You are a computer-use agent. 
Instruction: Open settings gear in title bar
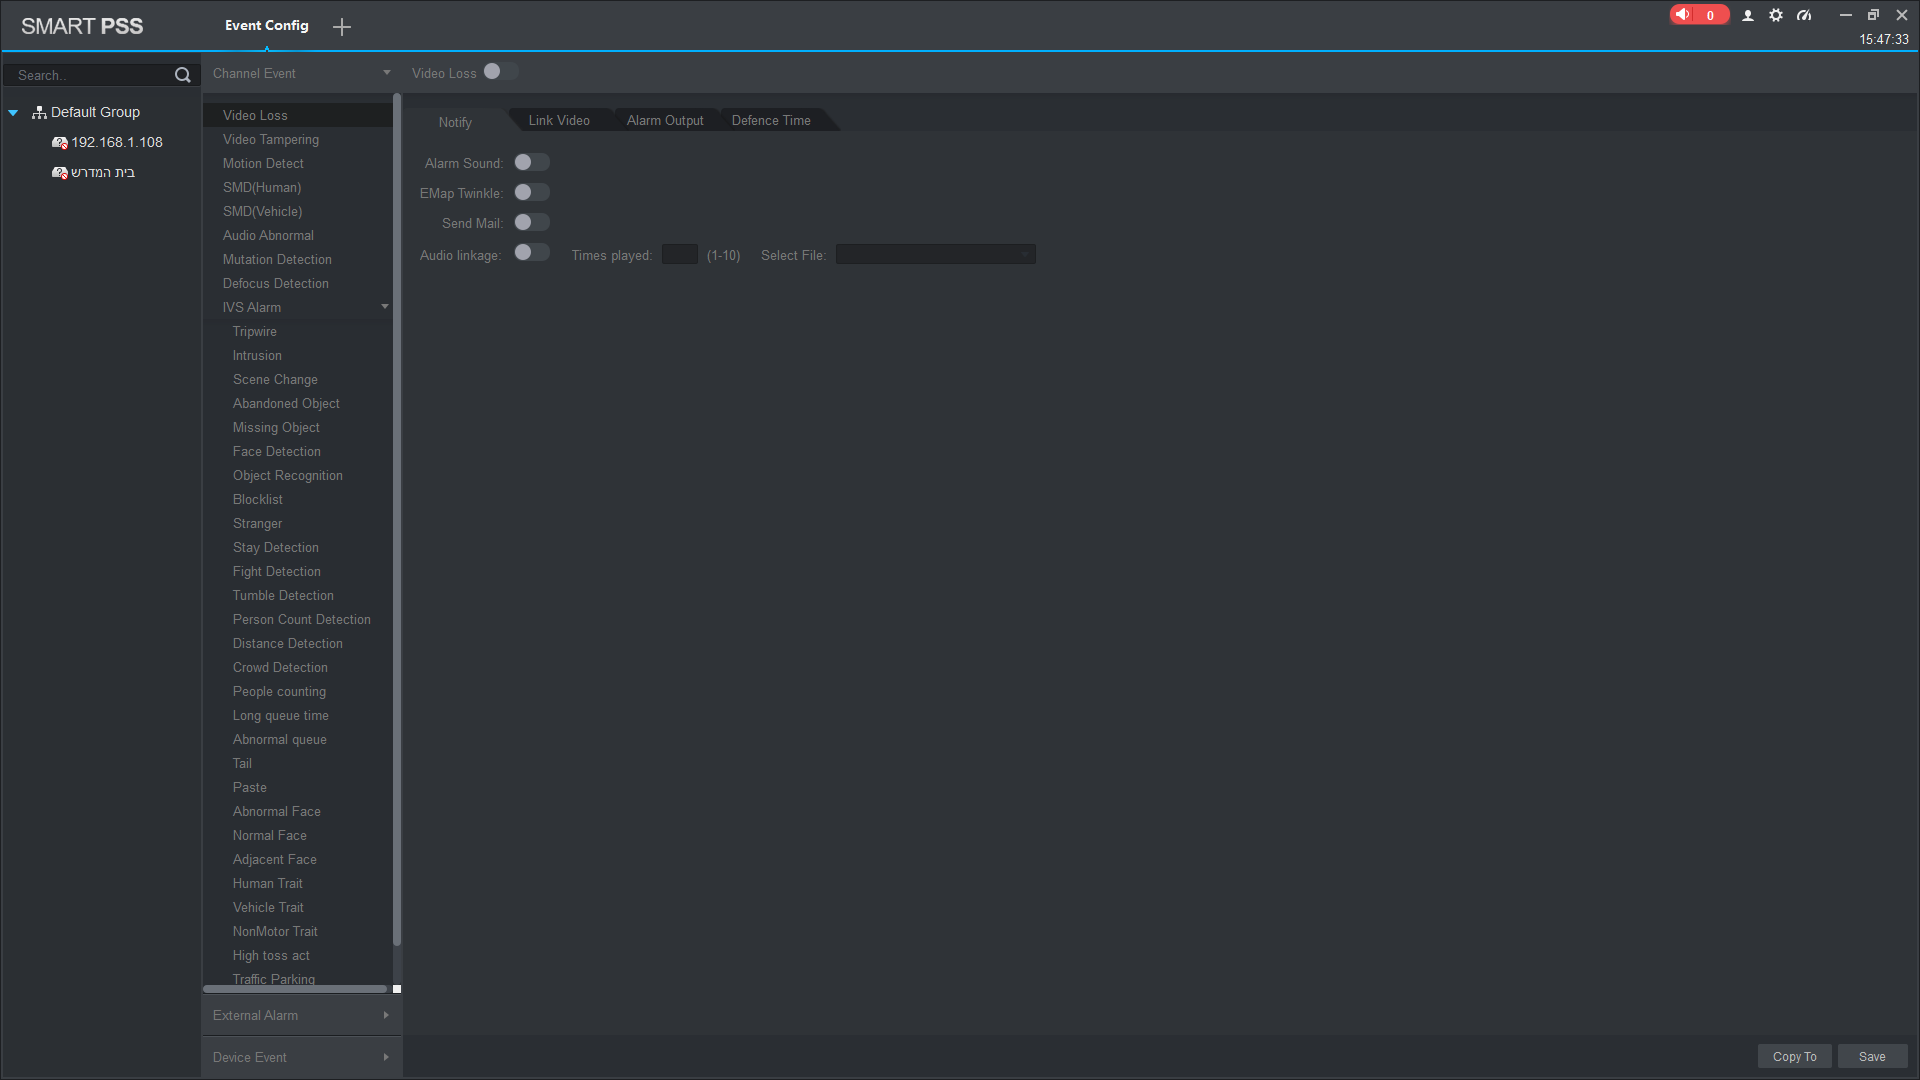tap(1776, 15)
